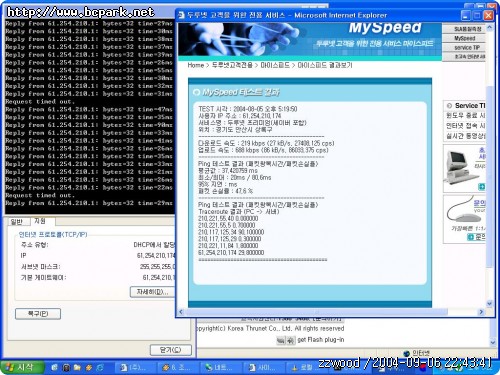Click the topmost sidebar button above MySpeed

pyautogui.click(x=464, y=29)
